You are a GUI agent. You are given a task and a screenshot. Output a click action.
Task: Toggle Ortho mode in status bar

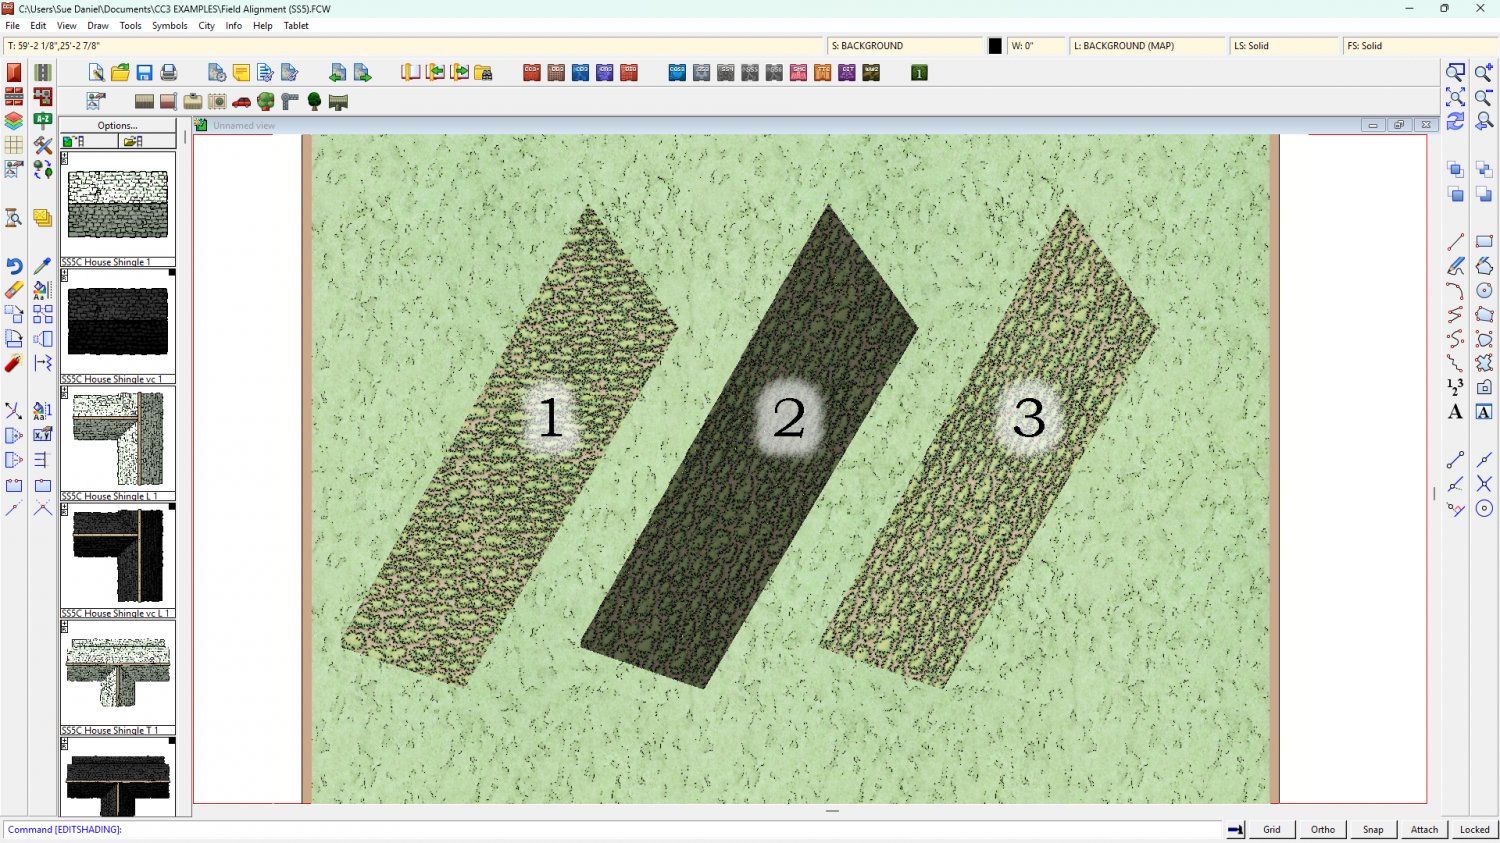pyautogui.click(x=1322, y=829)
